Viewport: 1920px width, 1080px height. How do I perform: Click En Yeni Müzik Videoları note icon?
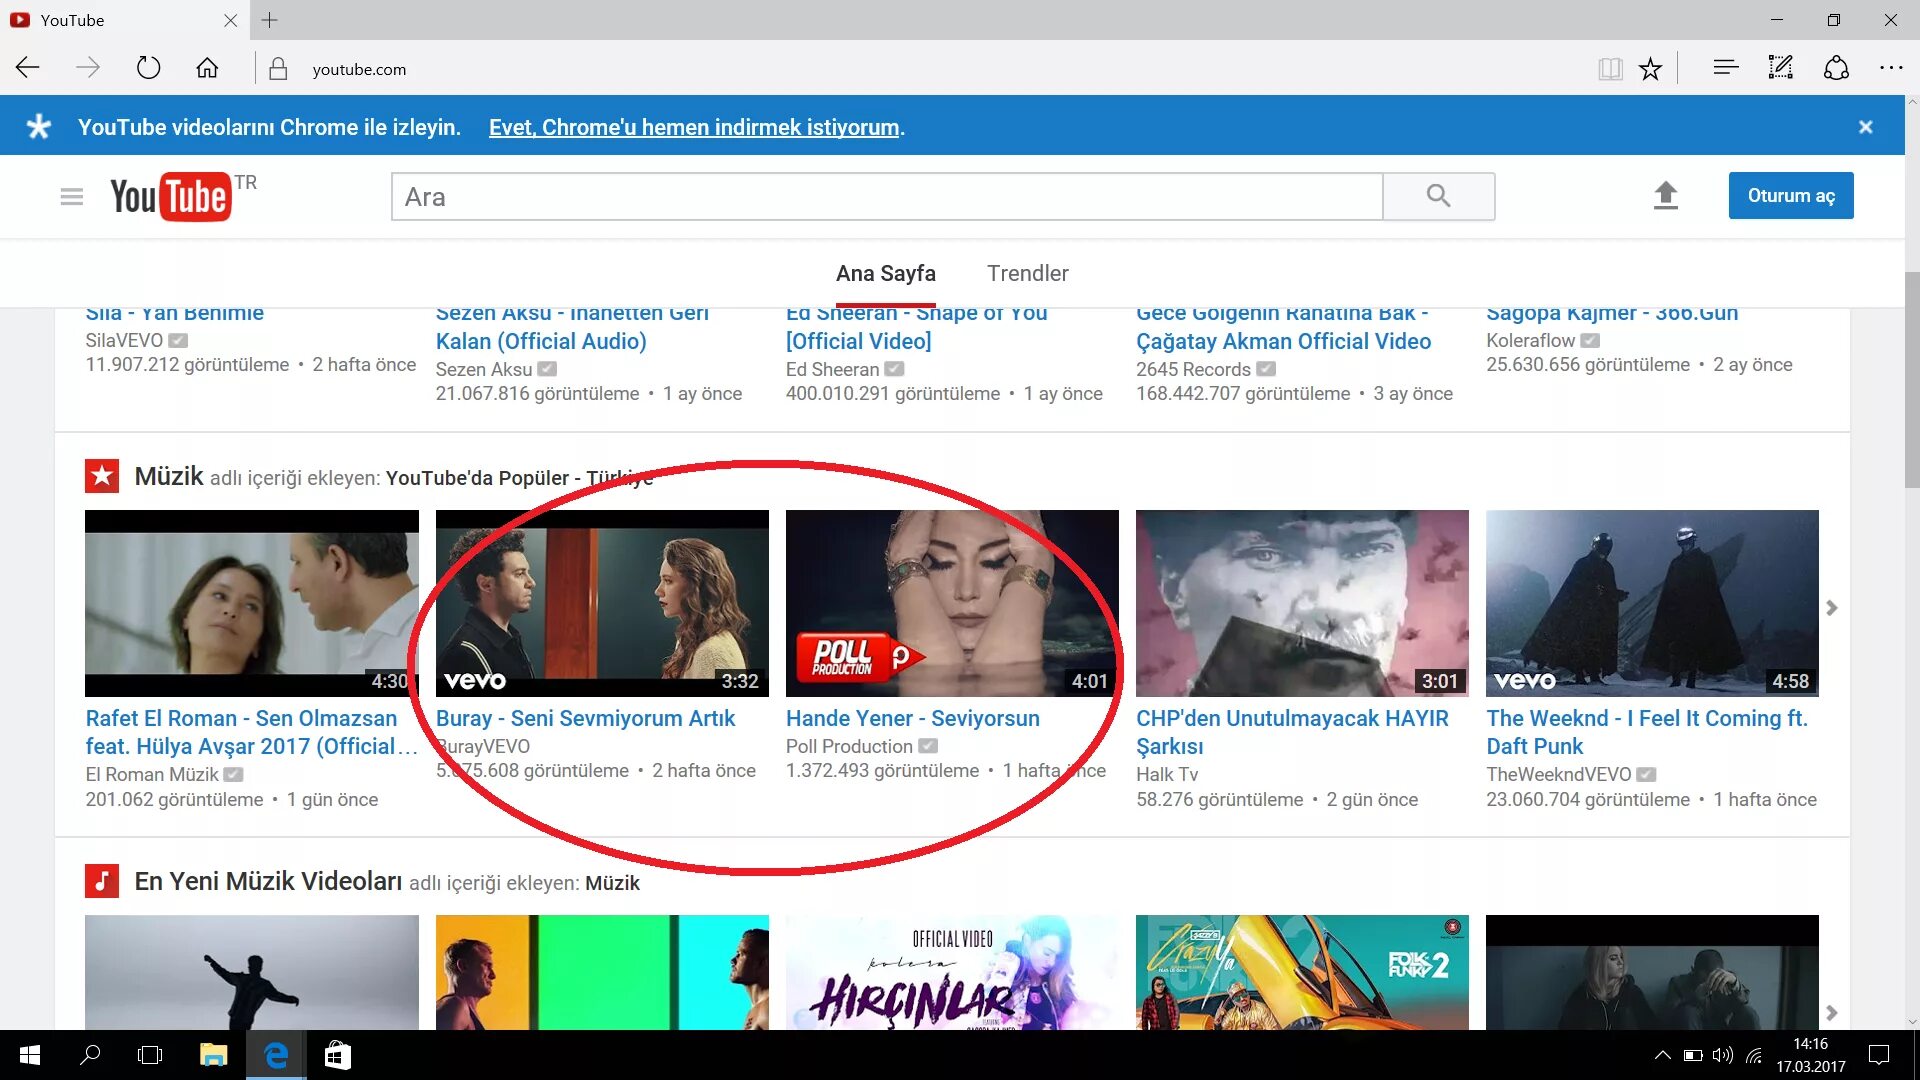[102, 881]
